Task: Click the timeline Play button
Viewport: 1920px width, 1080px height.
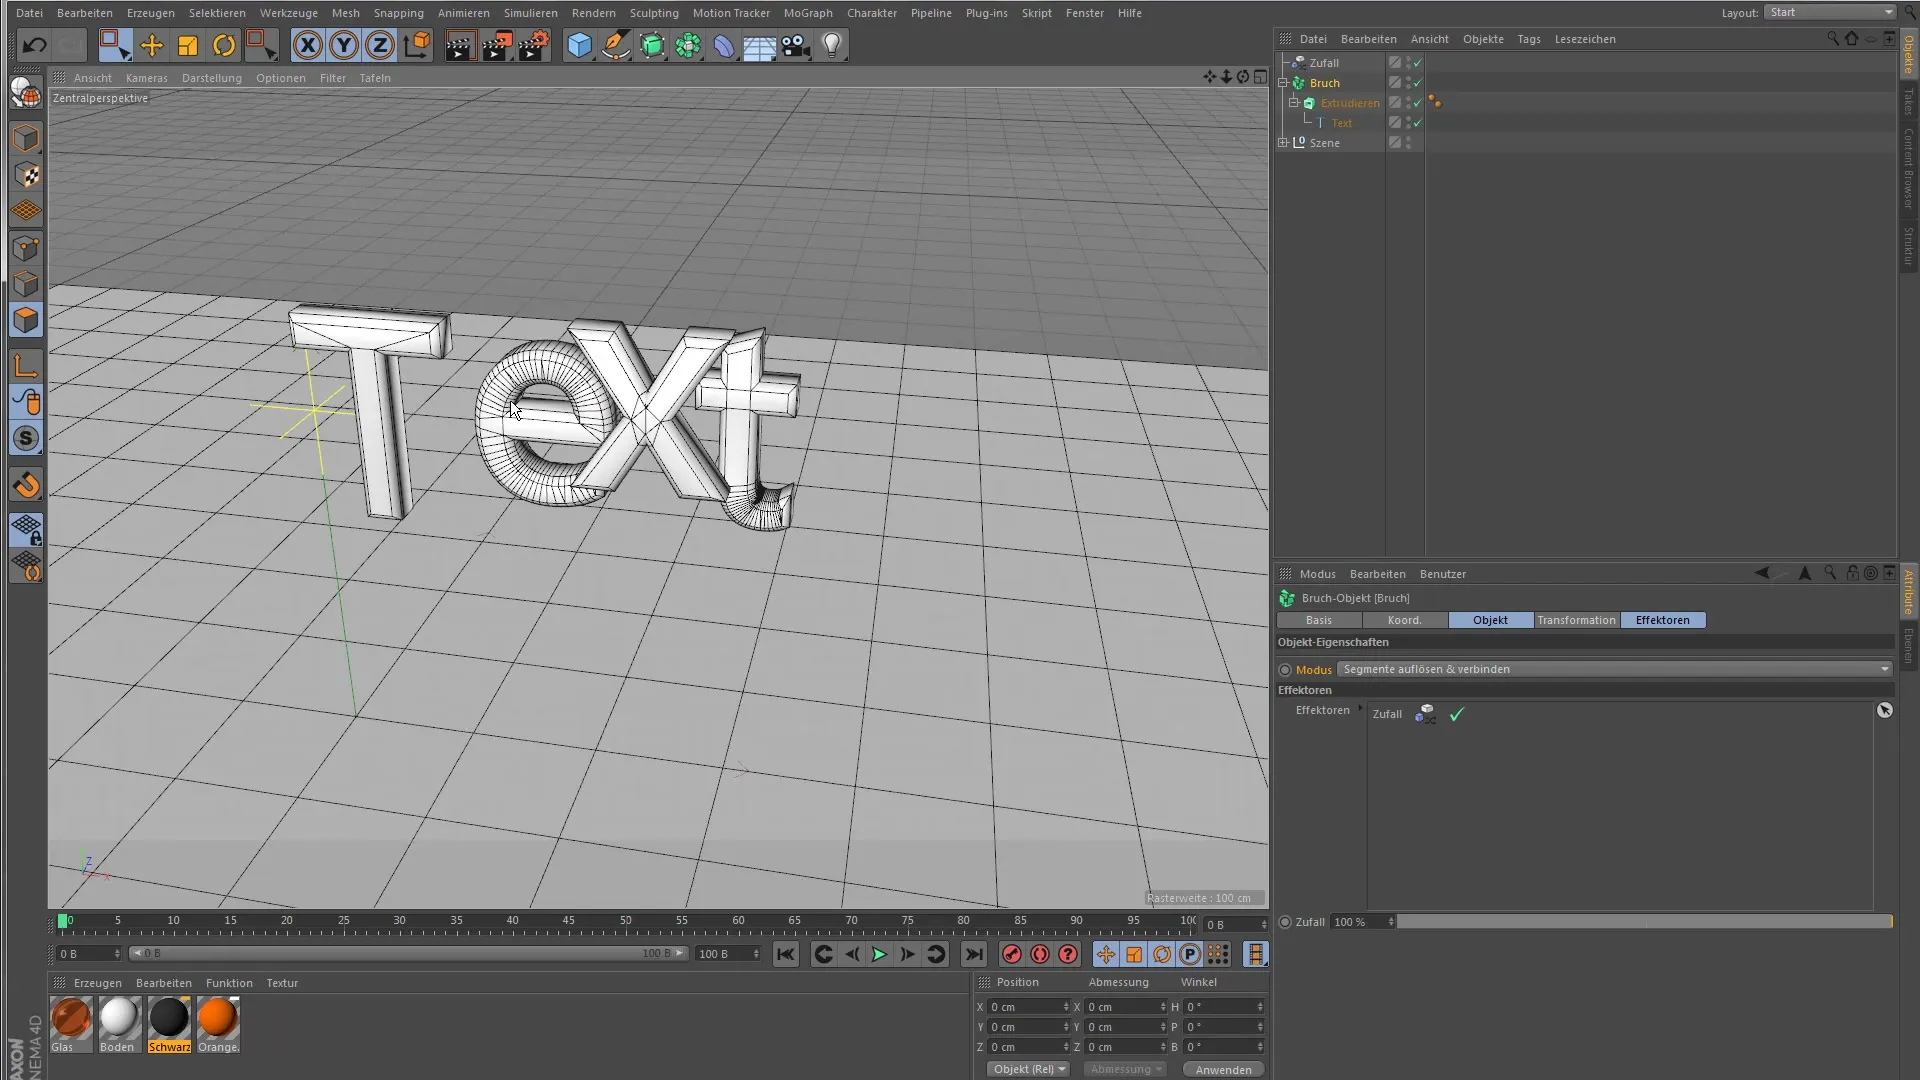Action: (x=879, y=954)
